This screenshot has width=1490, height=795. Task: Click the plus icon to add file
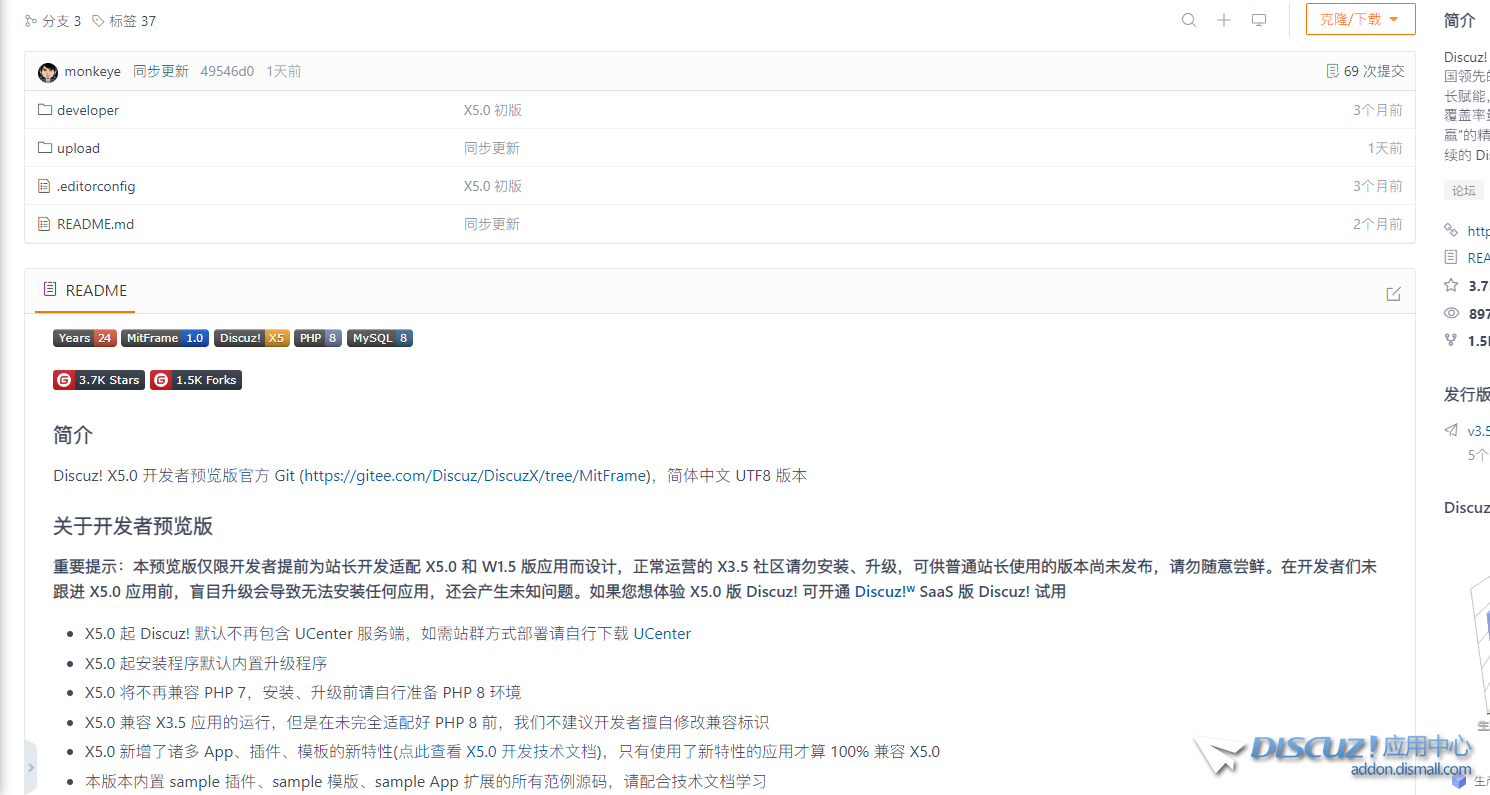[x=1224, y=20]
